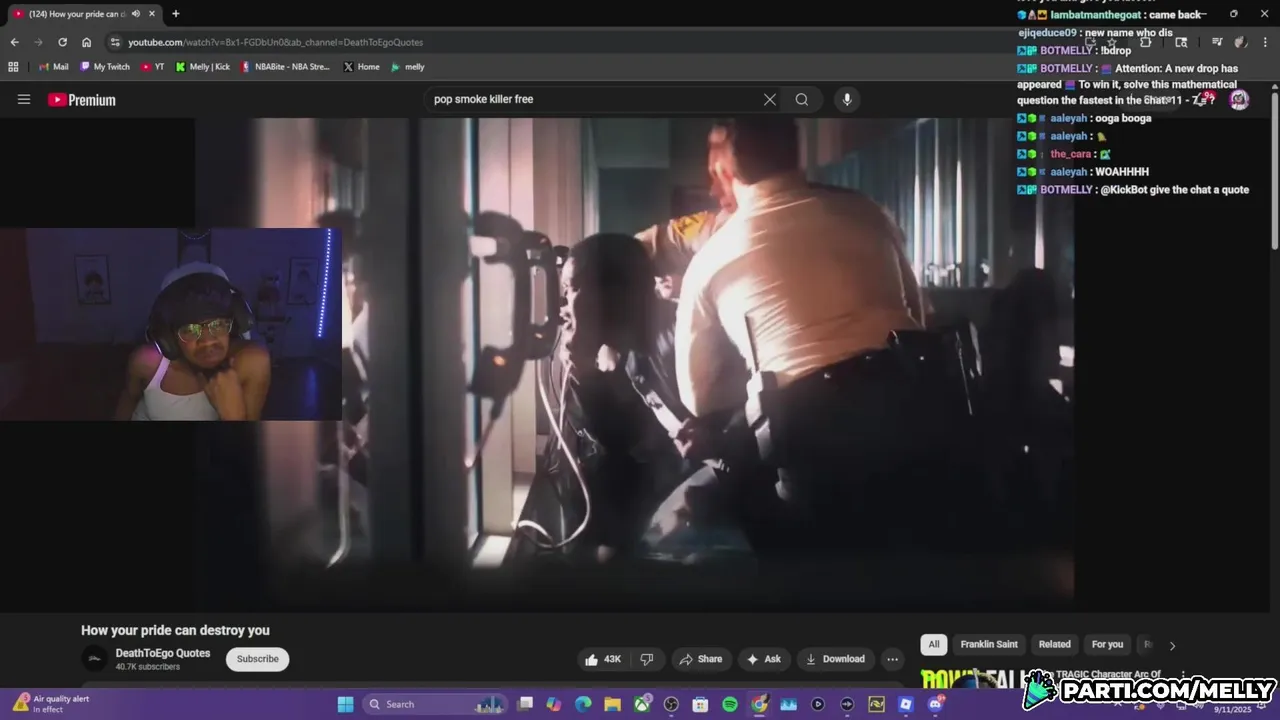Open the NBABite bookmark
The width and height of the screenshot is (1280, 720).
pos(285,67)
